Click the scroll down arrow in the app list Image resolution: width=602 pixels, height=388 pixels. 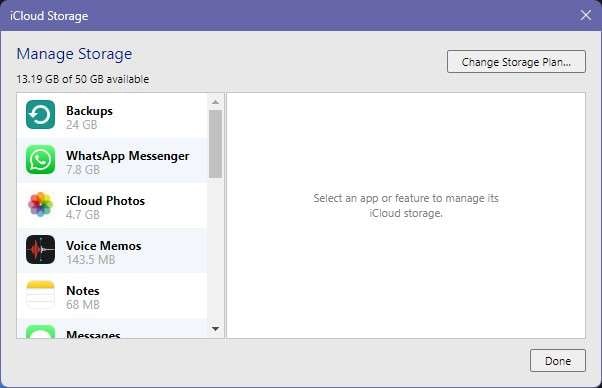point(216,329)
